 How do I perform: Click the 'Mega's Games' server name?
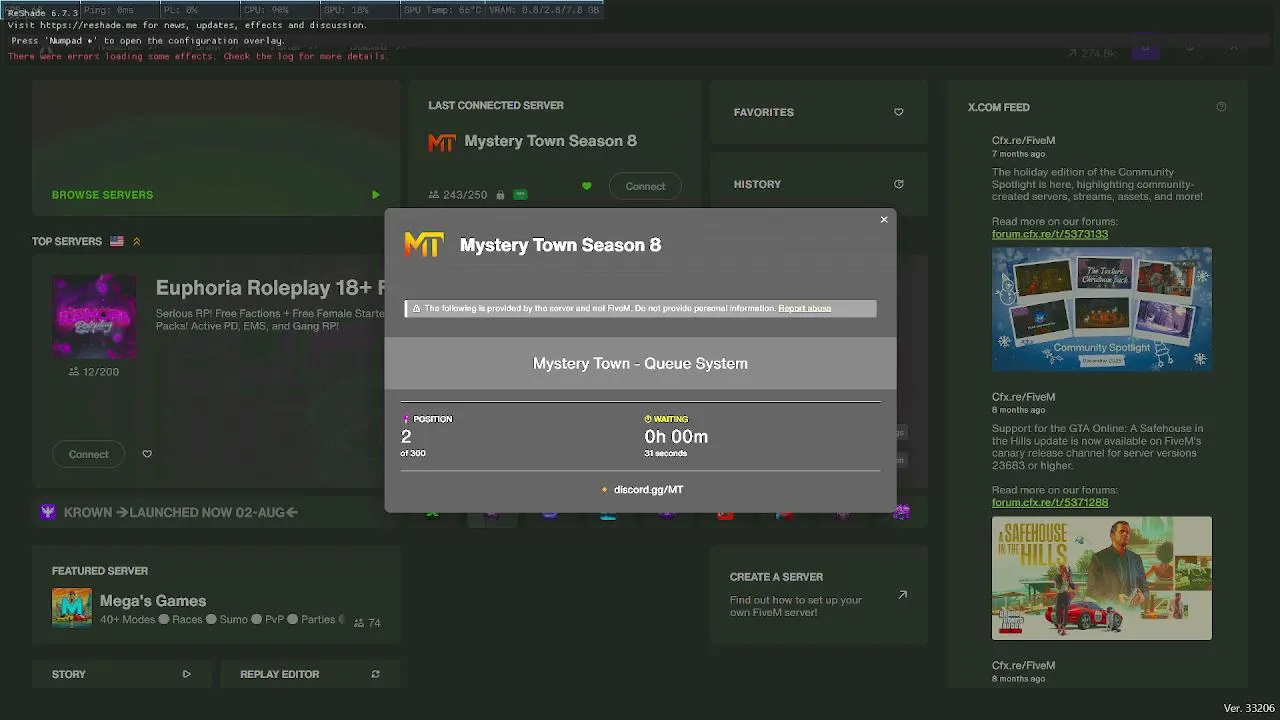coord(153,601)
